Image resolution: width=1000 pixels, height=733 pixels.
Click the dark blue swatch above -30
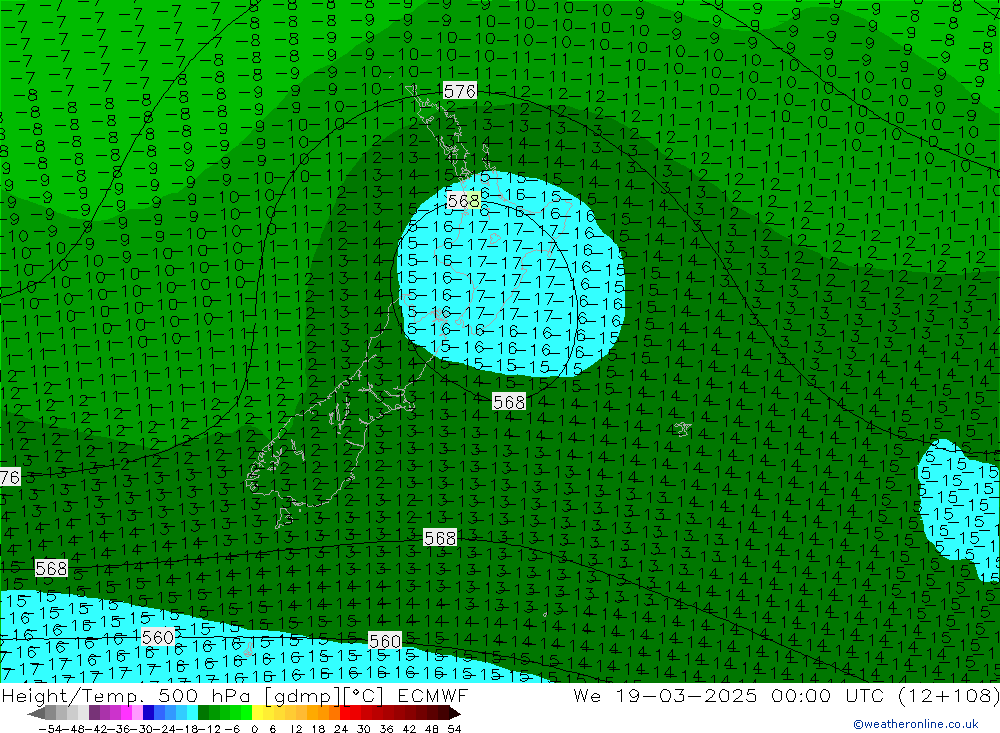pyautogui.click(x=149, y=713)
